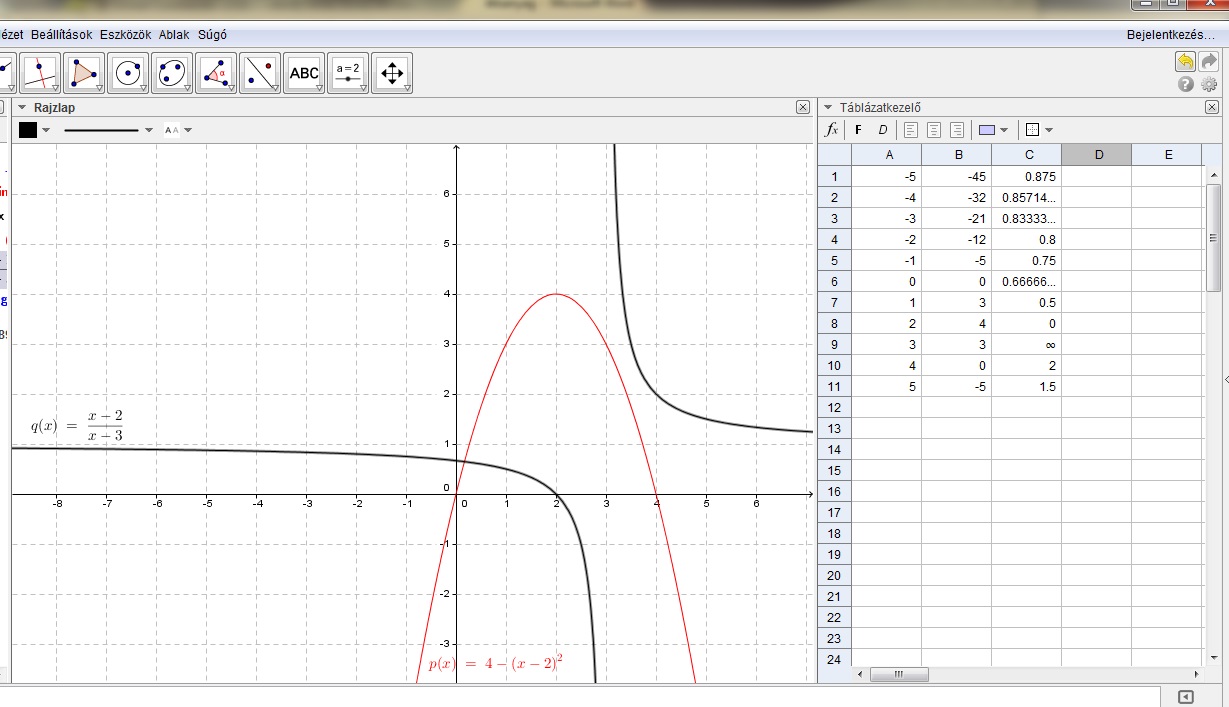Select the Angle measurement tool

point(216,73)
